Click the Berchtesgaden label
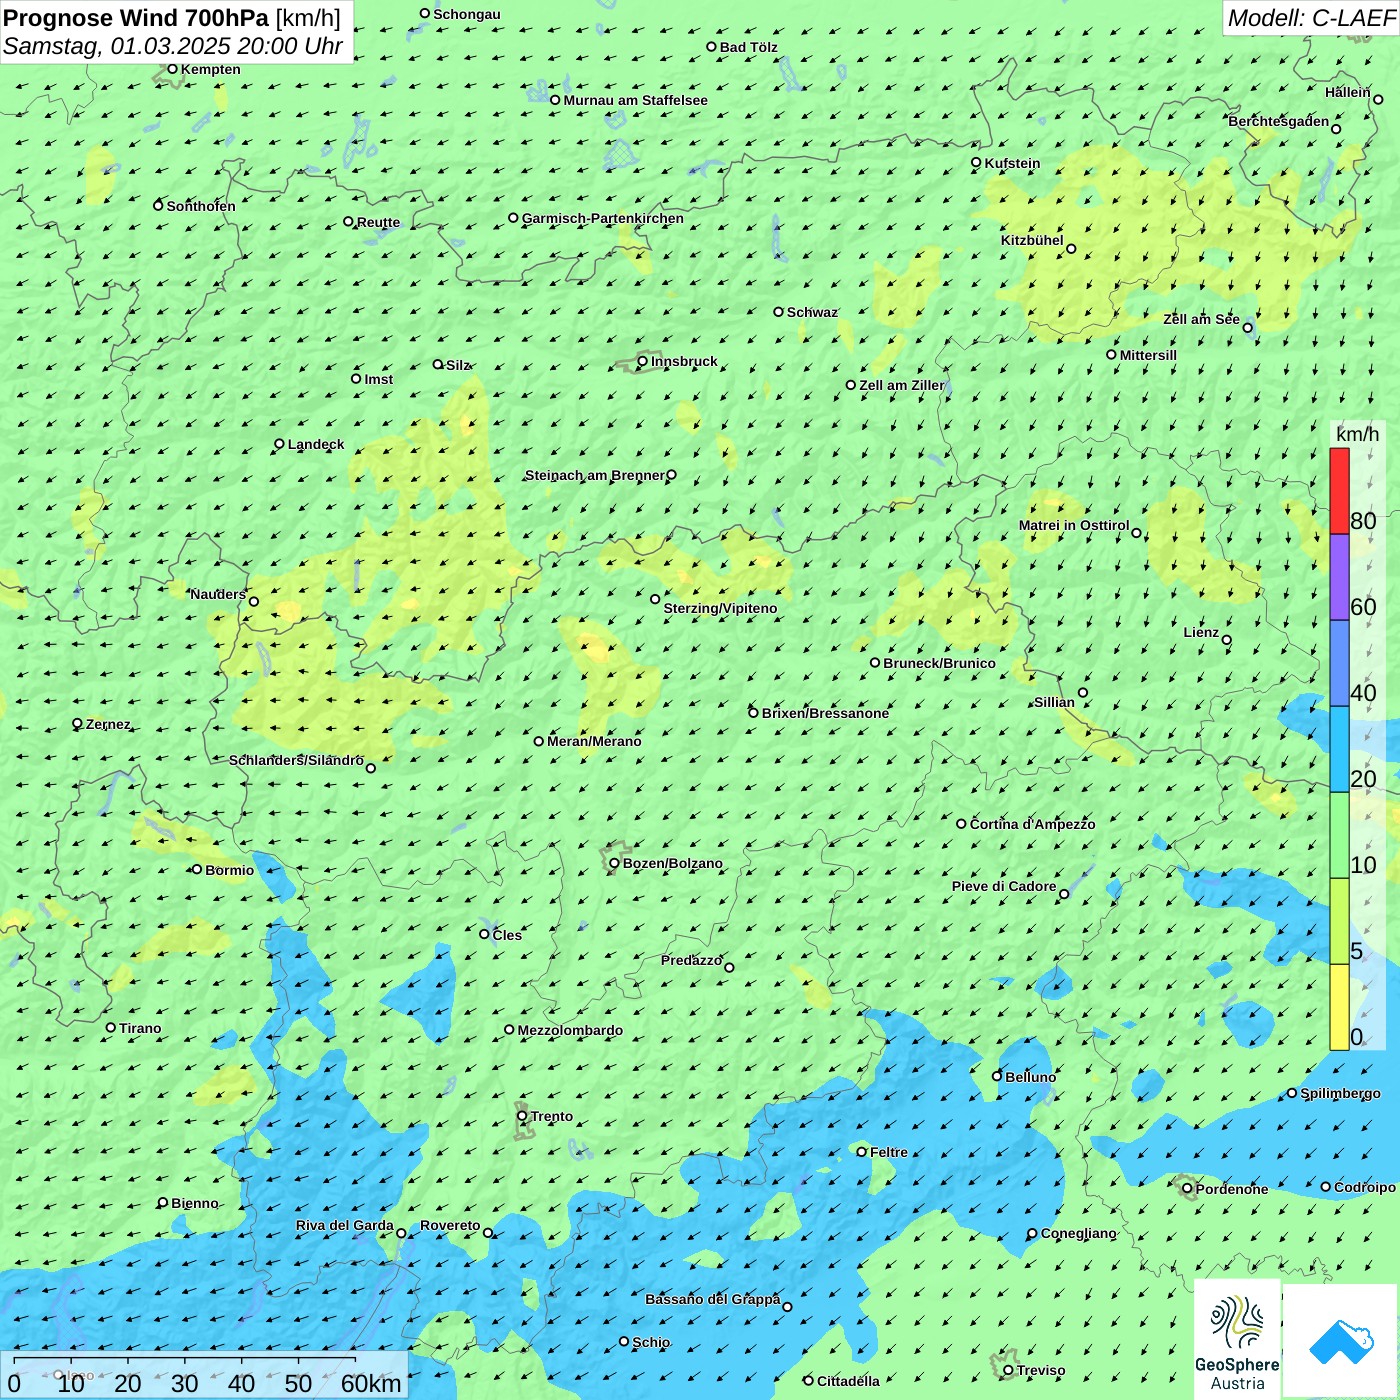Screen dimensions: 1400x1400 (1278, 121)
